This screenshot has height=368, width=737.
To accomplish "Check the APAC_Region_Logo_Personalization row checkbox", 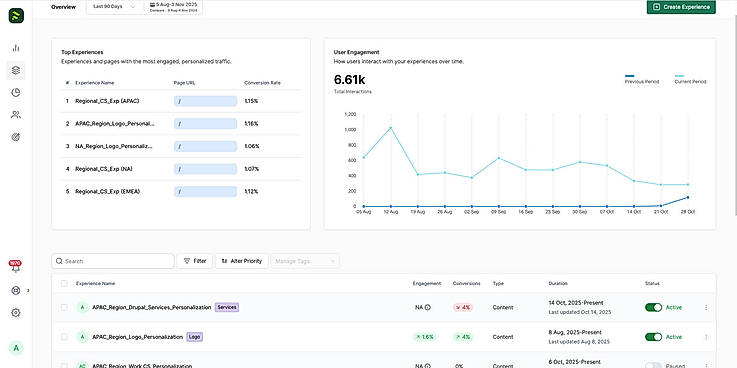I will coord(64,337).
